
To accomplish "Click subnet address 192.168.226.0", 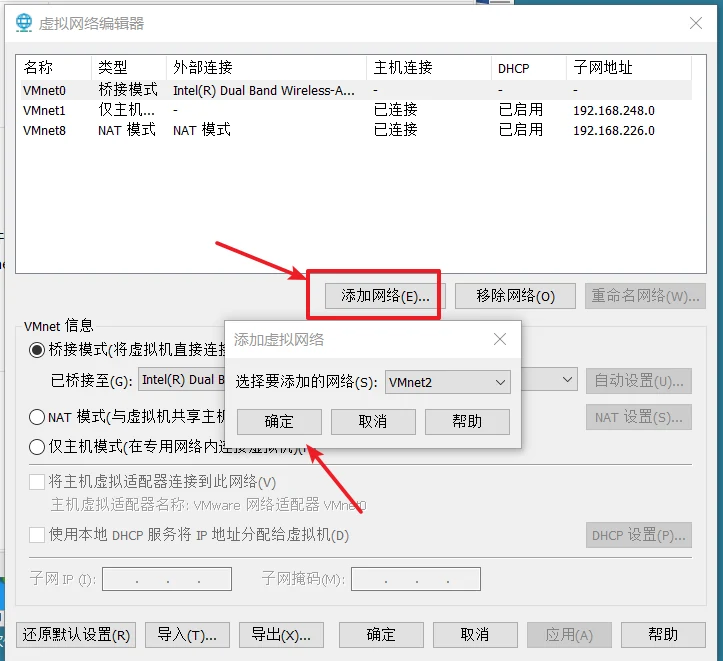I will pos(614,130).
